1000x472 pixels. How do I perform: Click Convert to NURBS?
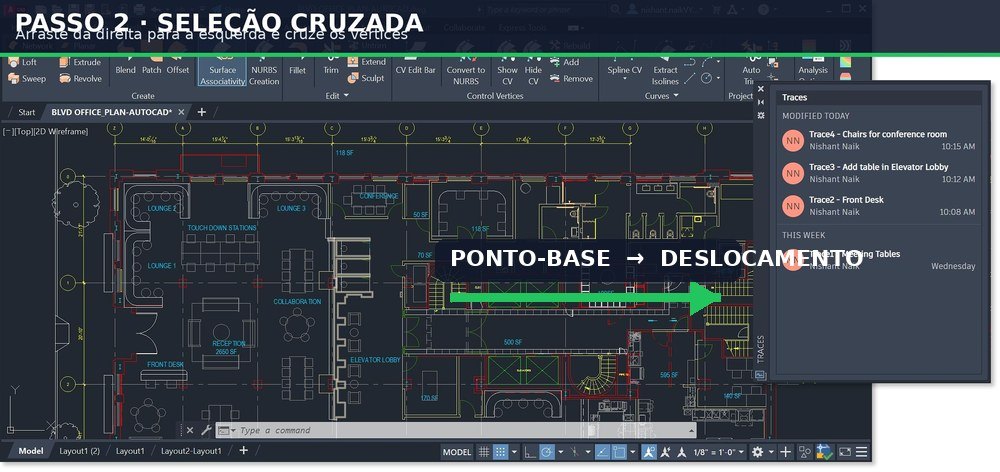[x=466, y=73]
